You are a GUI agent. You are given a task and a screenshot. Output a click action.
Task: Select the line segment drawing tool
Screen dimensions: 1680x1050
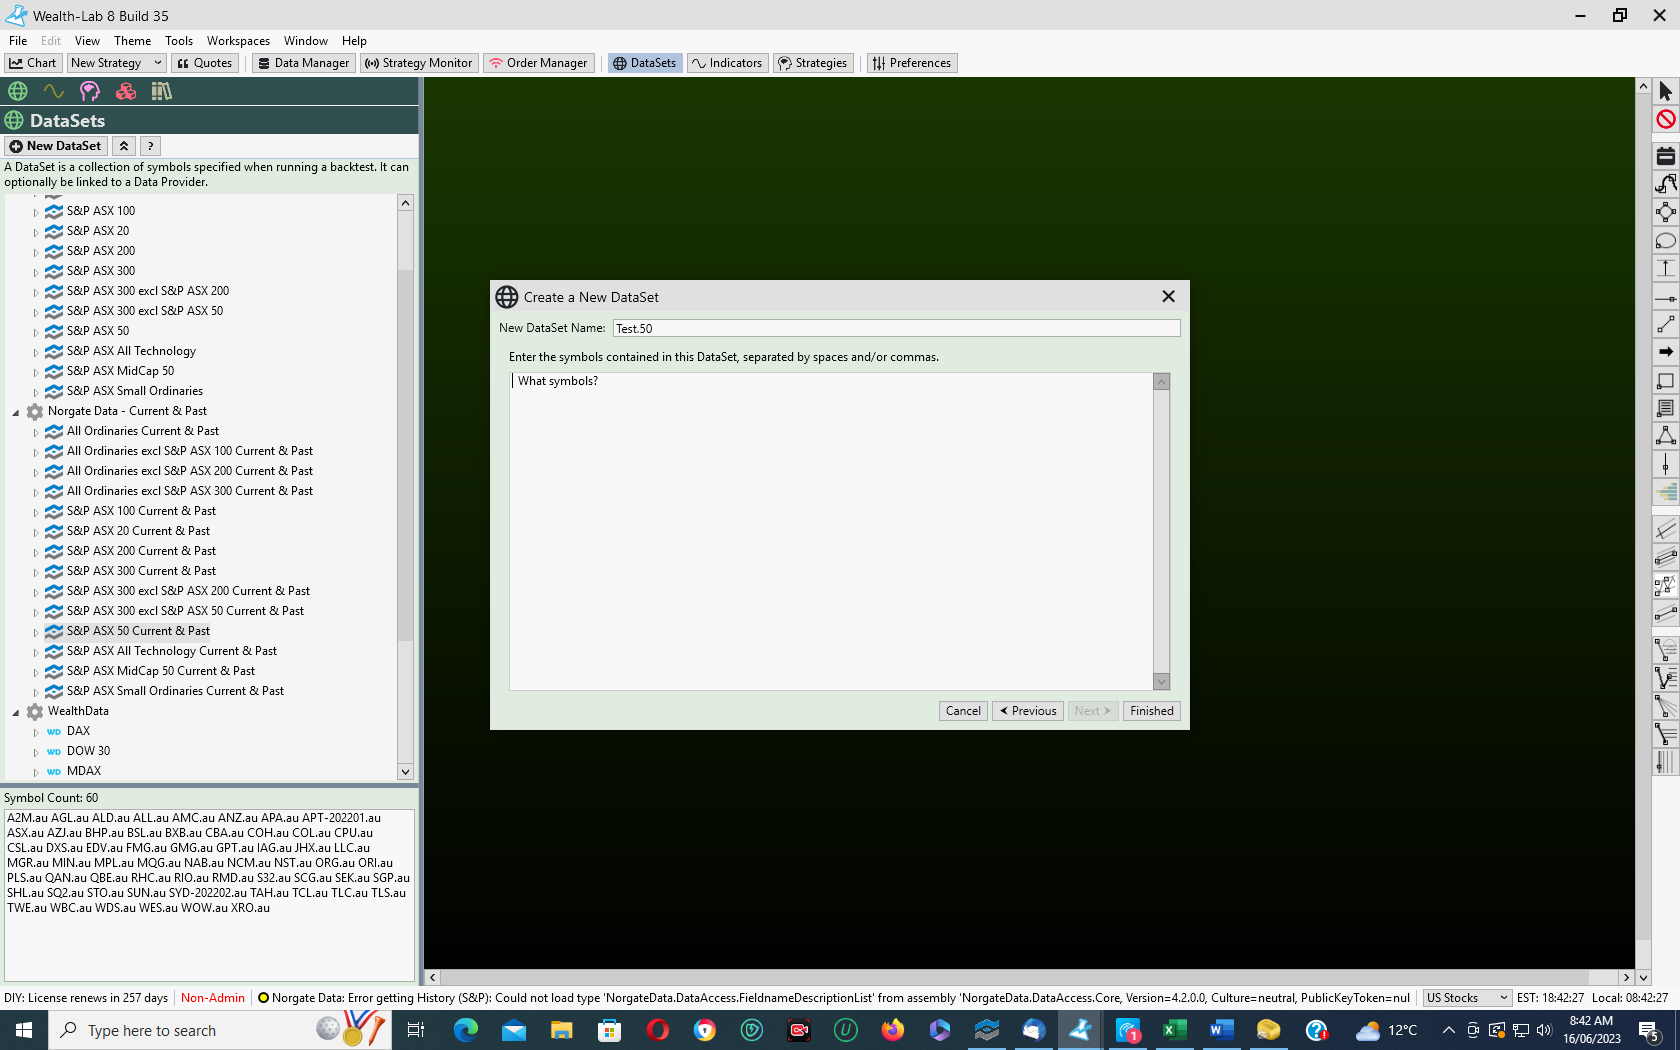[x=1666, y=324]
